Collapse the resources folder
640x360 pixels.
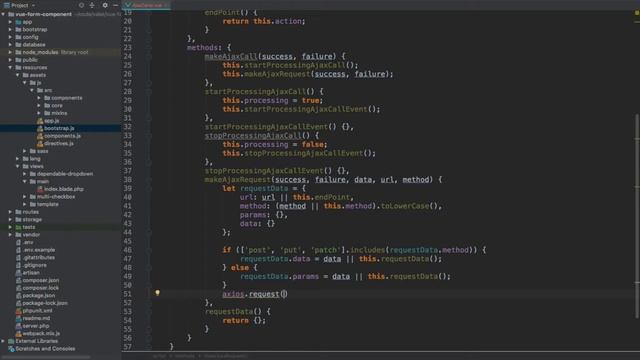10,67
